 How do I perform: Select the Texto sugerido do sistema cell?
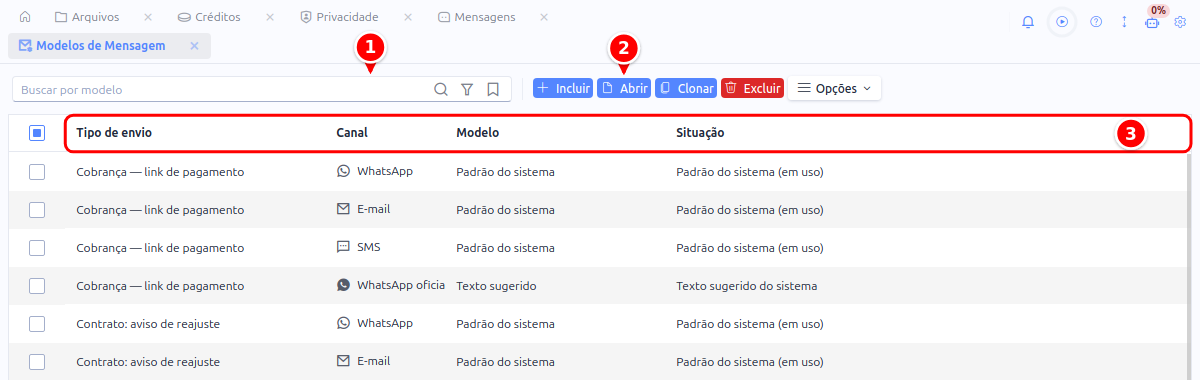(746, 286)
